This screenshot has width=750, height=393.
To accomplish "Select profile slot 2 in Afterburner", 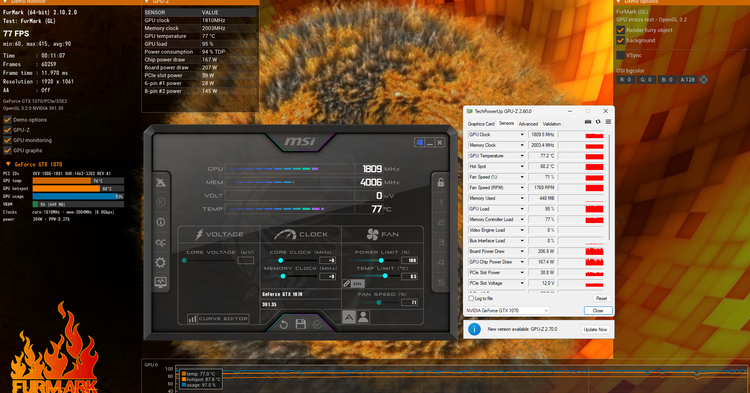I will coord(441,222).
